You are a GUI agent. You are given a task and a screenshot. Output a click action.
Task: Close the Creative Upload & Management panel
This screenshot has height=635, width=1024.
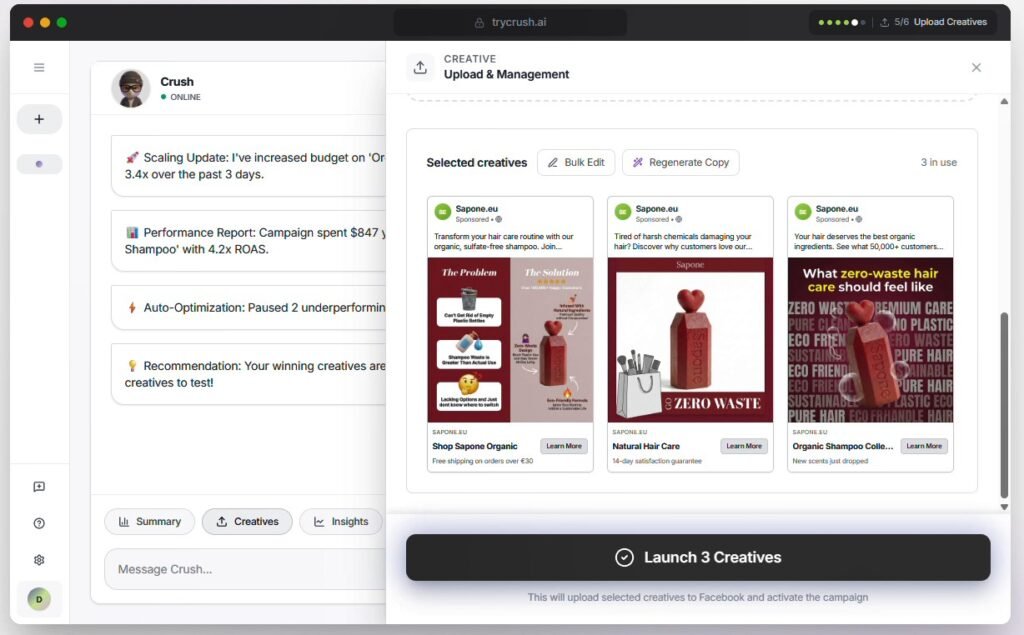click(976, 67)
